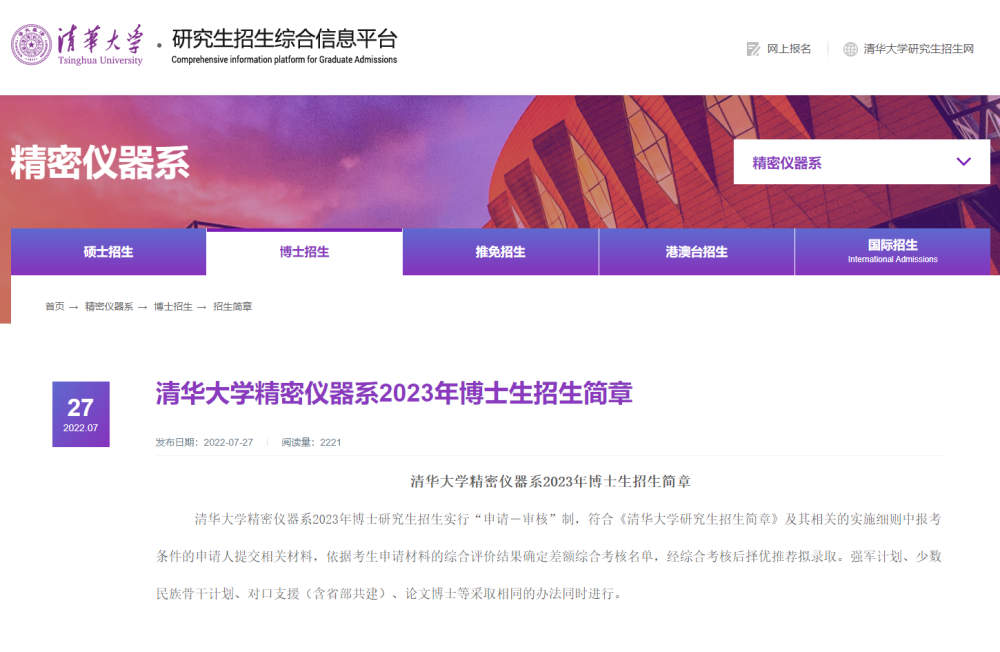Switch to the 硕士招生 tab
The image size is (1000, 652).
pyautogui.click(x=108, y=252)
